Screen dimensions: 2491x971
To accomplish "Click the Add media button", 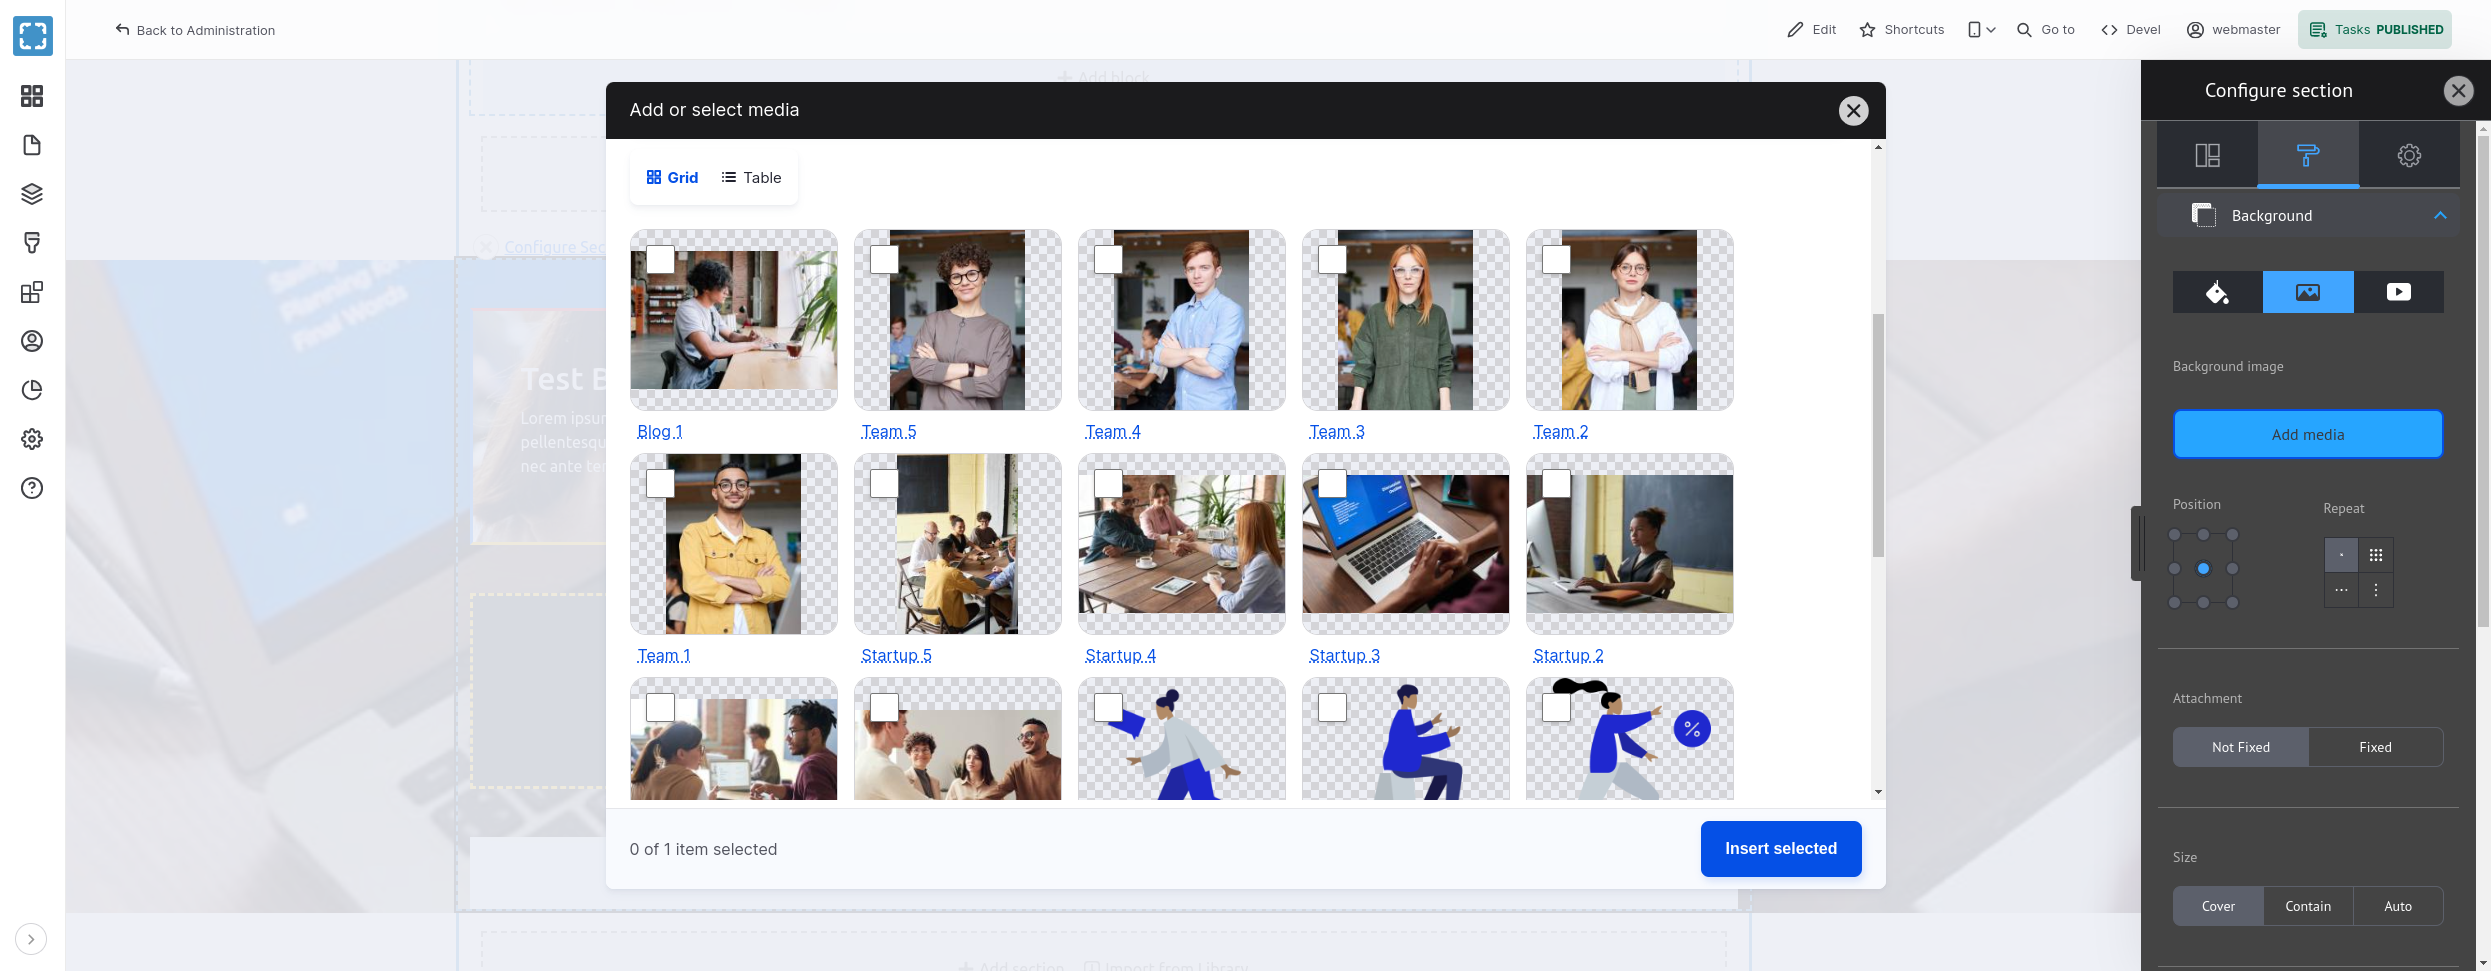I will (x=2308, y=435).
